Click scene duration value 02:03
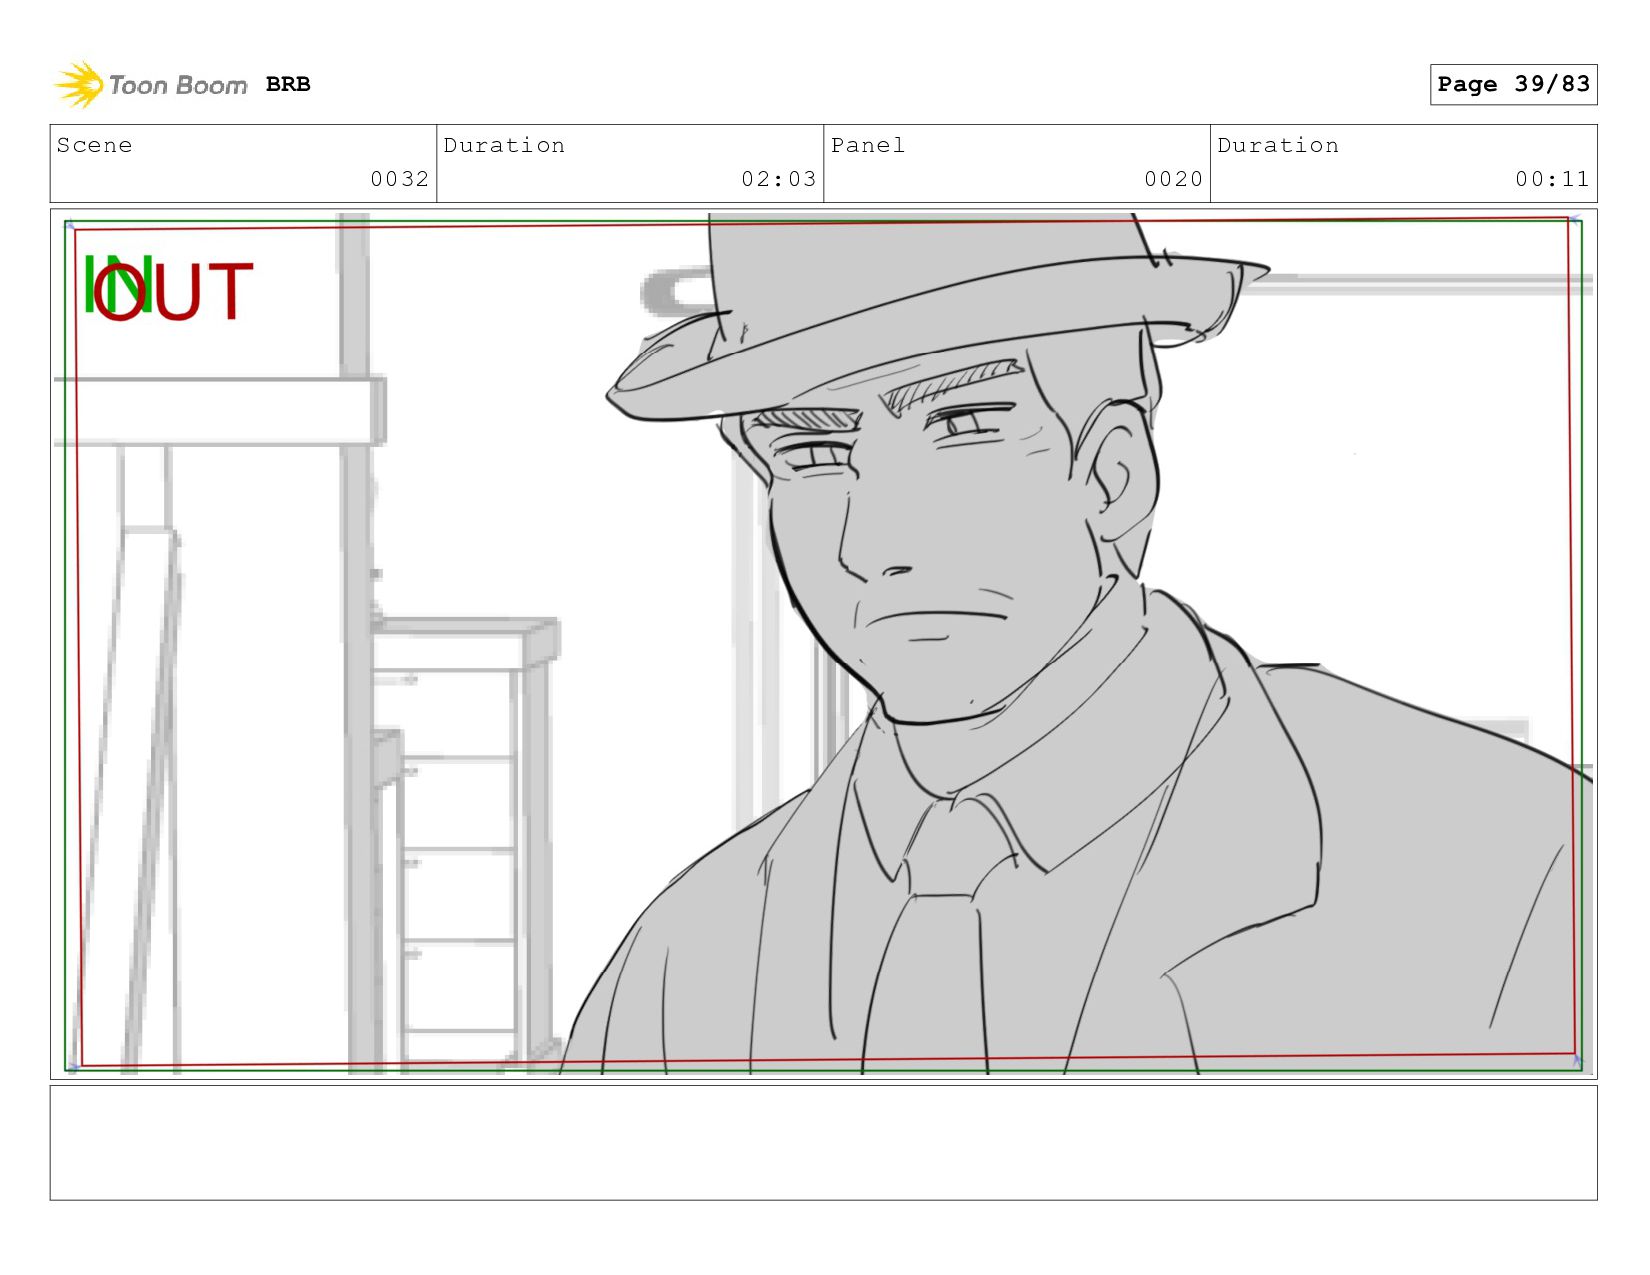 (778, 179)
